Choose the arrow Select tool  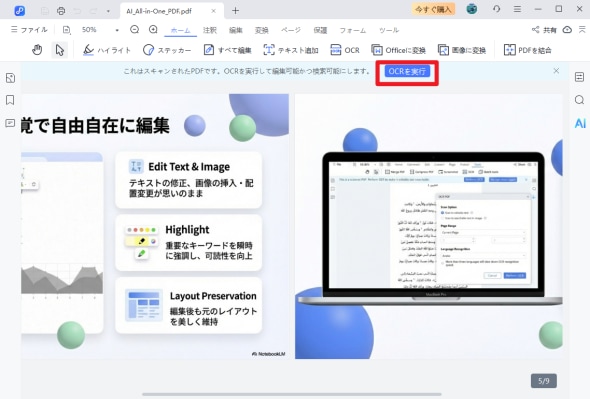tap(59, 50)
